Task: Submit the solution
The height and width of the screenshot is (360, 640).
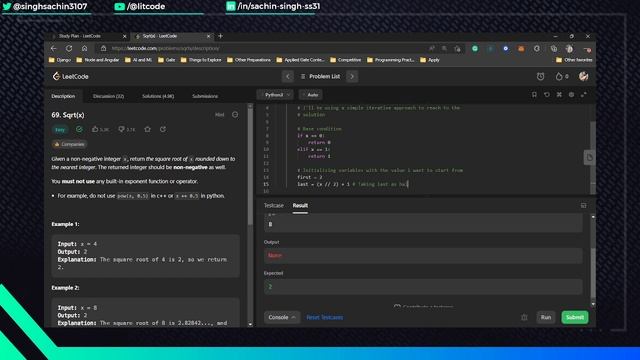Action: click(575, 317)
